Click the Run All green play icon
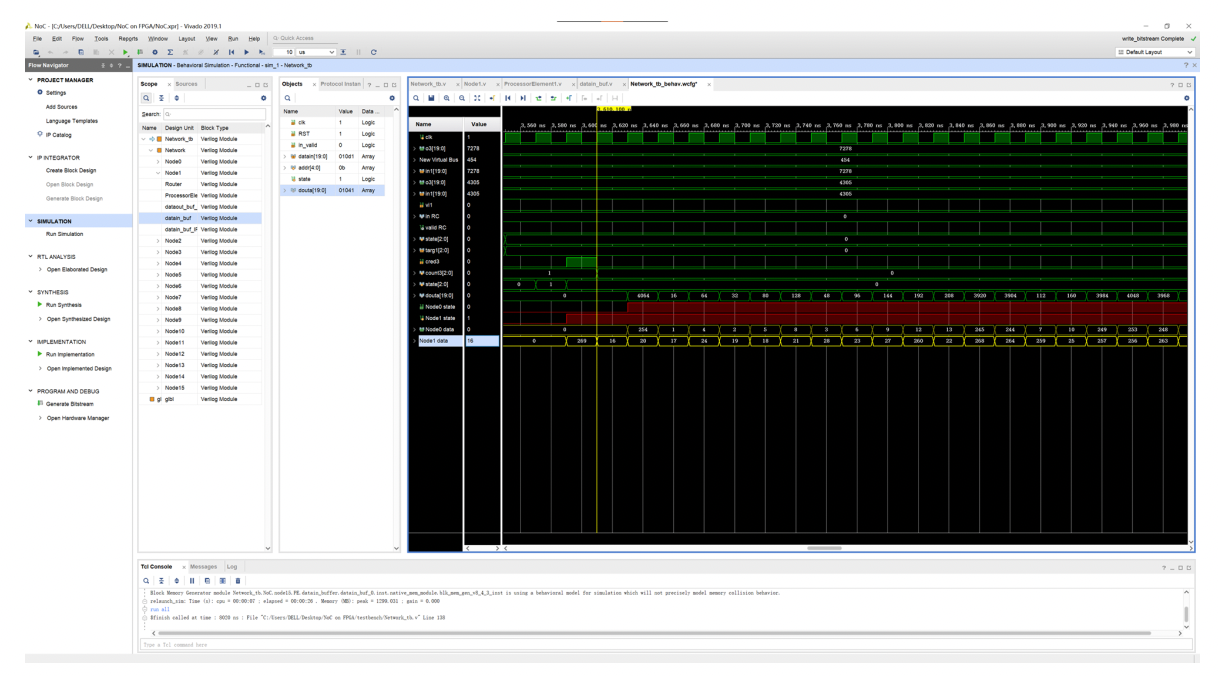The height and width of the screenshot is (676, 1218). pos(127,51)
